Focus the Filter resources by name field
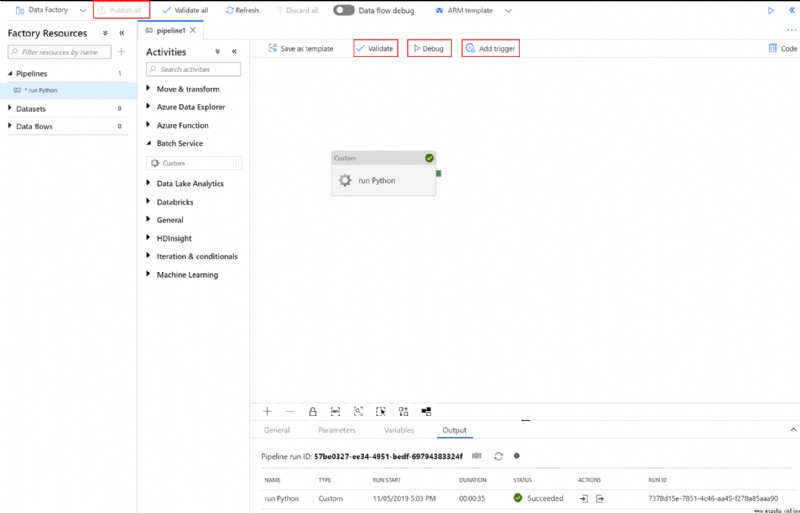The width and height of the screenshot is (800, 513). tap(59, 52)
